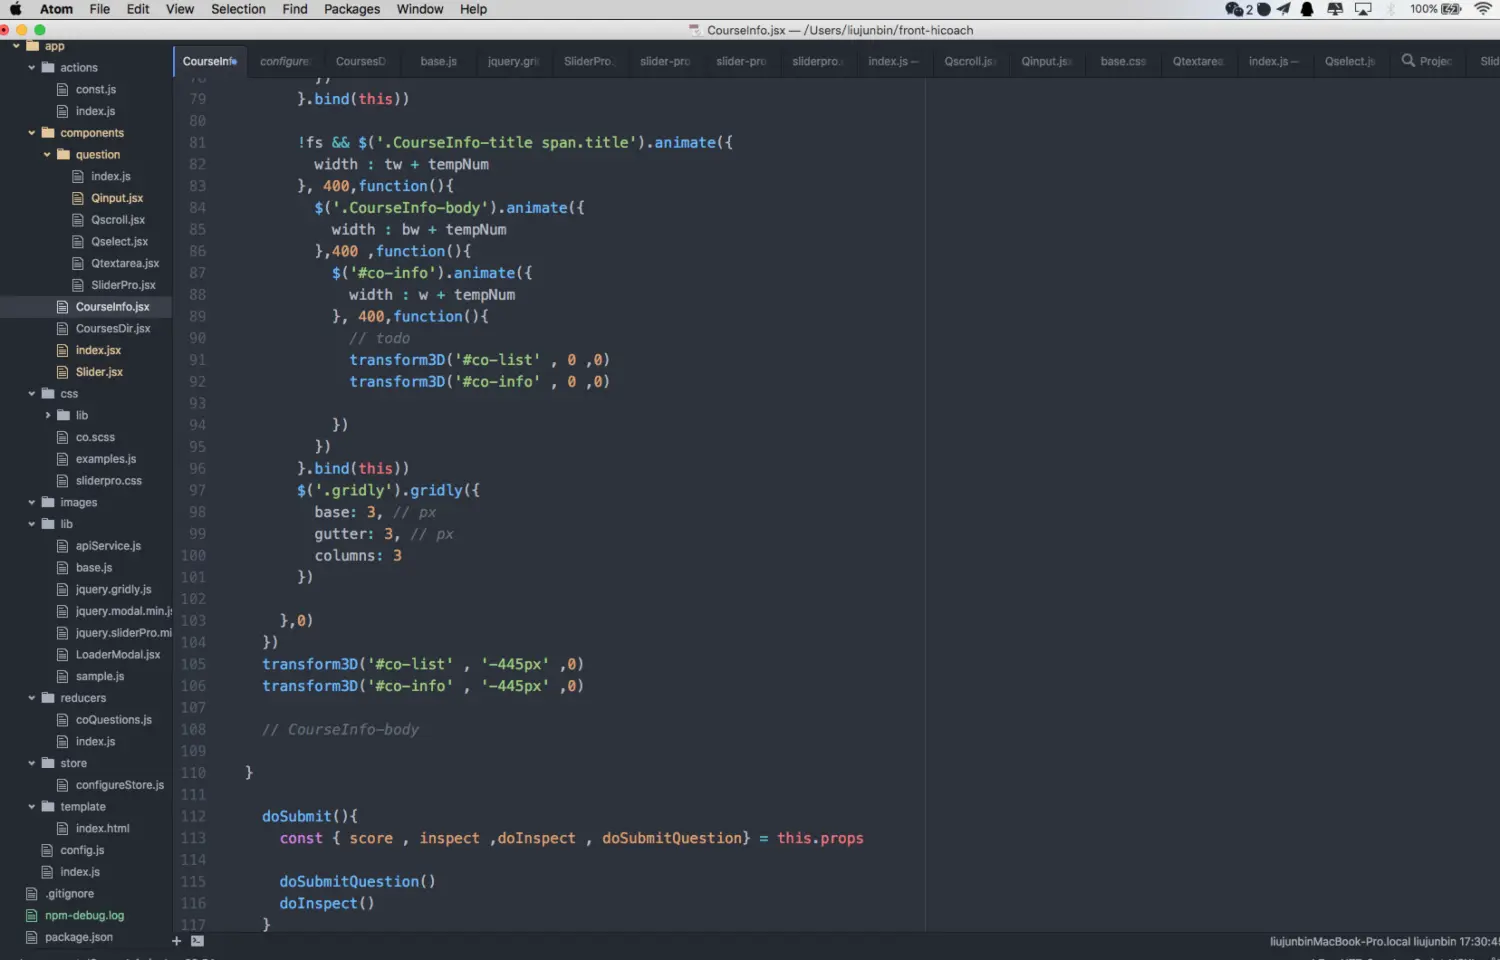Click the file icon beside configureStore.js
The image size is (1500, 960).
click(x=63, y=785)
